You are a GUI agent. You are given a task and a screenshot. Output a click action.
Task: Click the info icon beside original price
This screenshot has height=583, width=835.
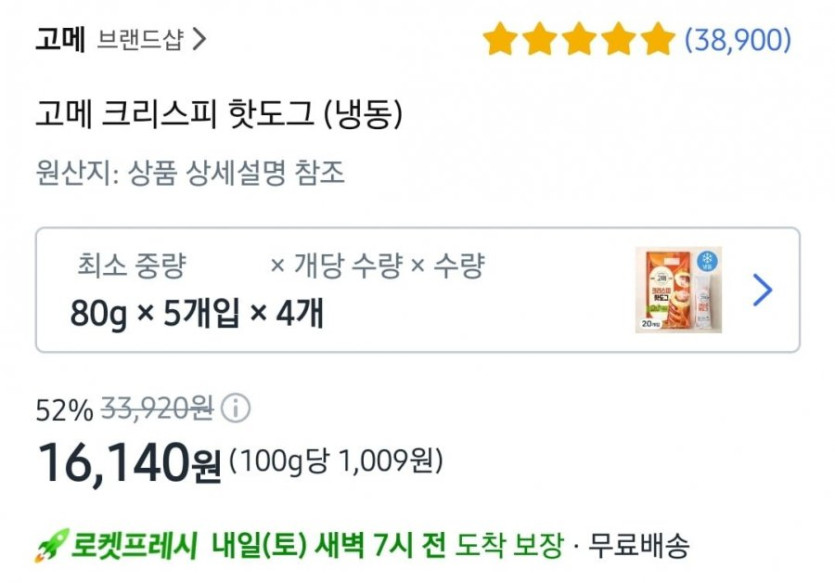click(236, 409)
